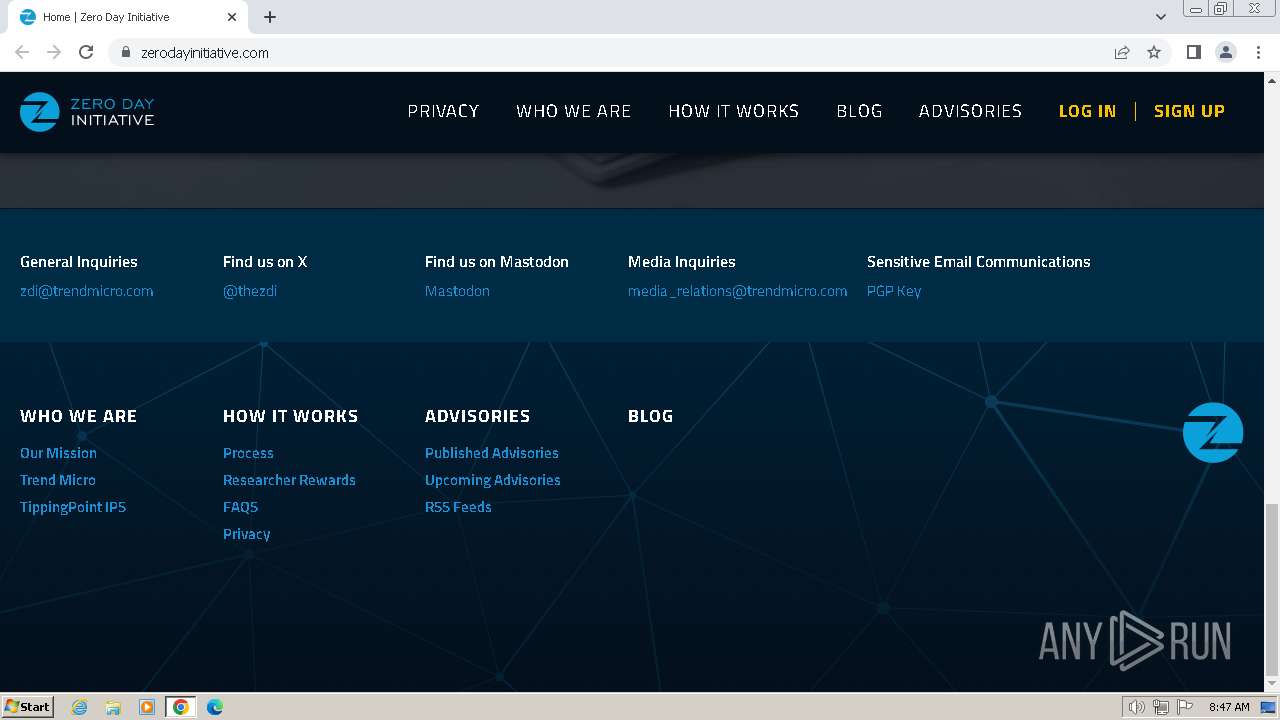Open a new tab with plus button
Screen dimensions: 1280x720
pyautogui.click(x=270, y=17)
